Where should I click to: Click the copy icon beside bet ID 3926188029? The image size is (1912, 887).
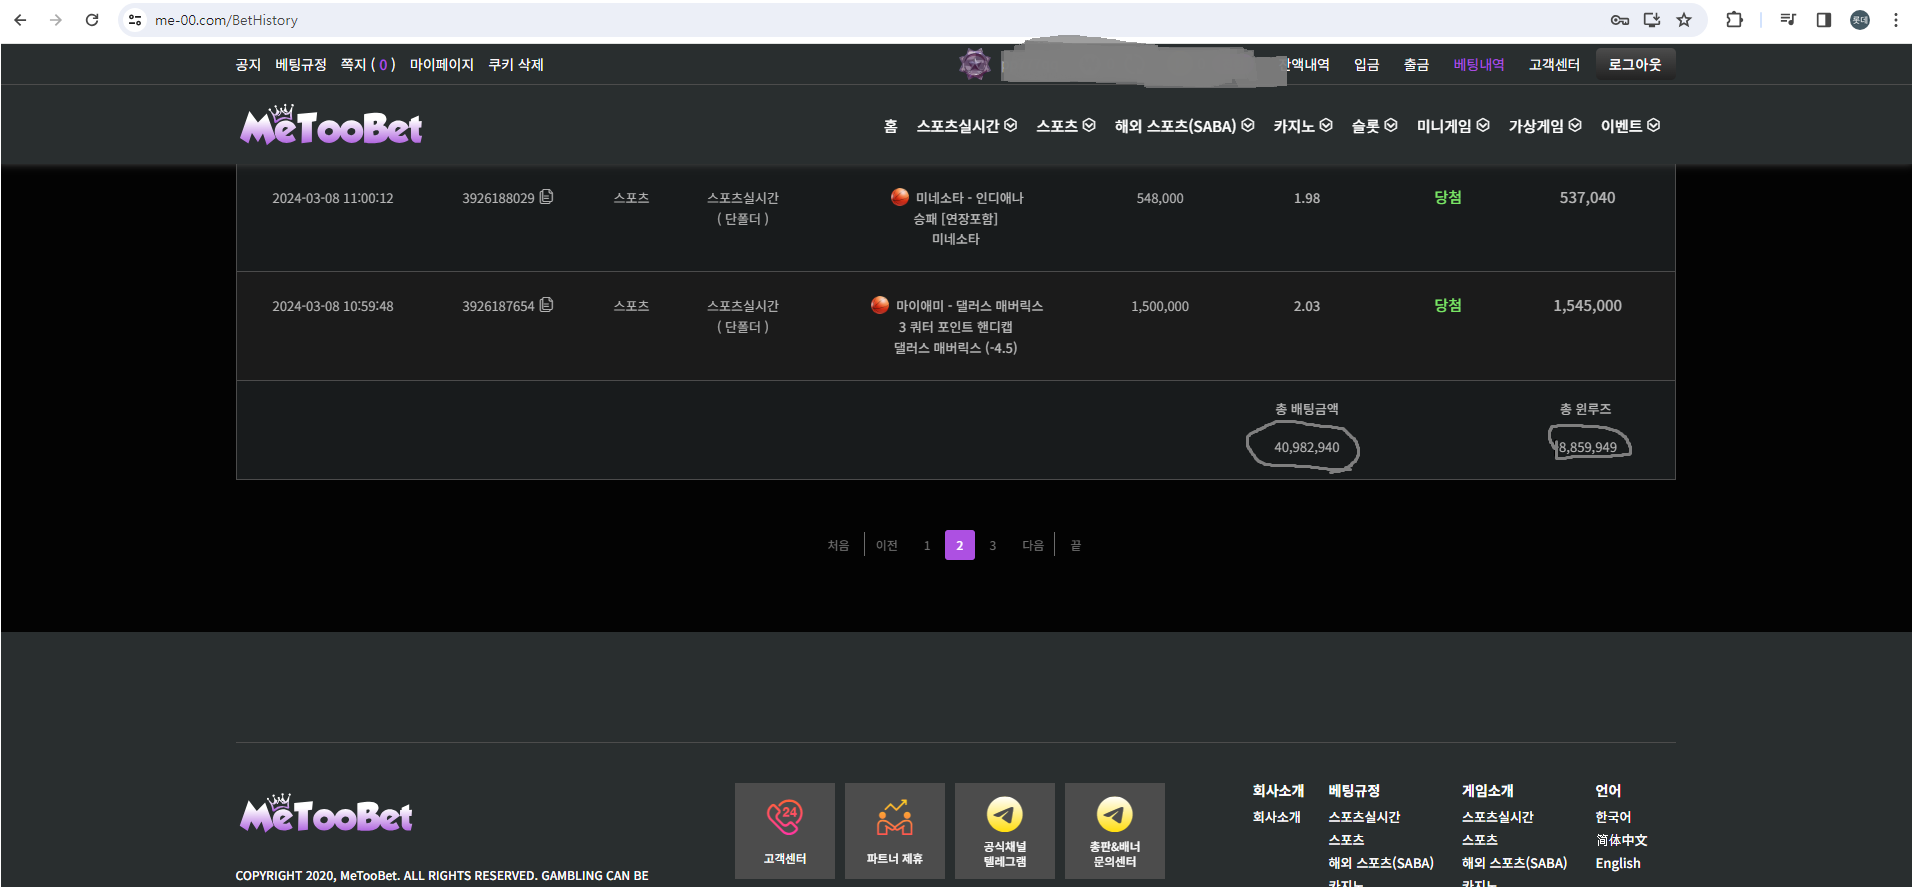point(546,197)
